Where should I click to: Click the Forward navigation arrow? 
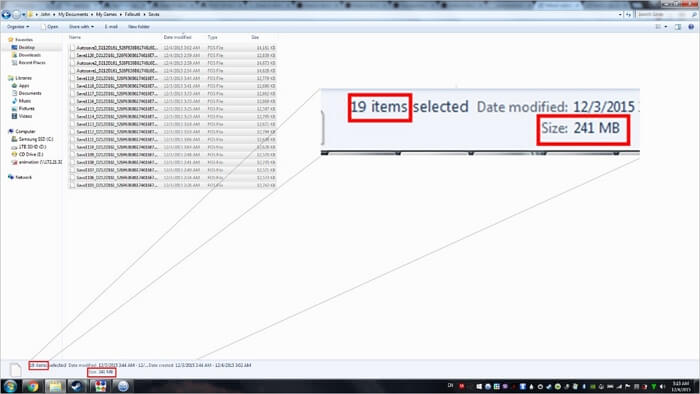pos(17,14)
